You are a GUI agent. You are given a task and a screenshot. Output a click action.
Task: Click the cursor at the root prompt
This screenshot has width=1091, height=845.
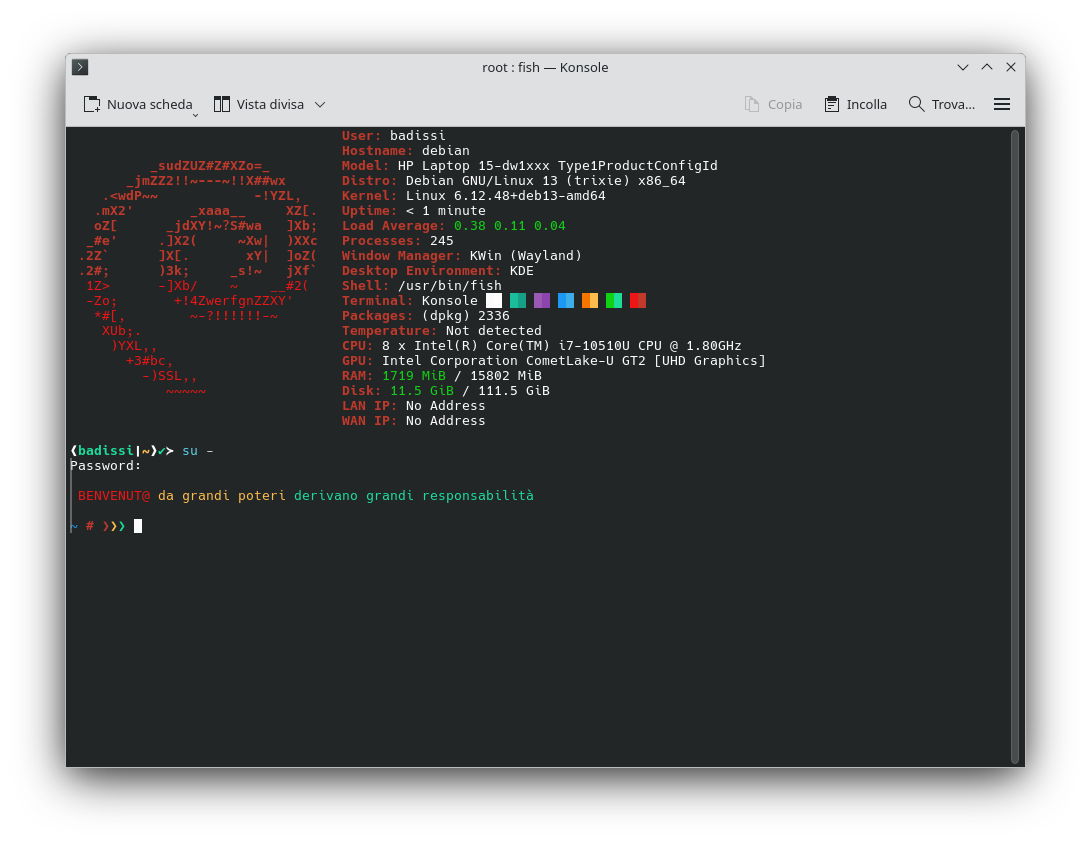pos(138,526)
